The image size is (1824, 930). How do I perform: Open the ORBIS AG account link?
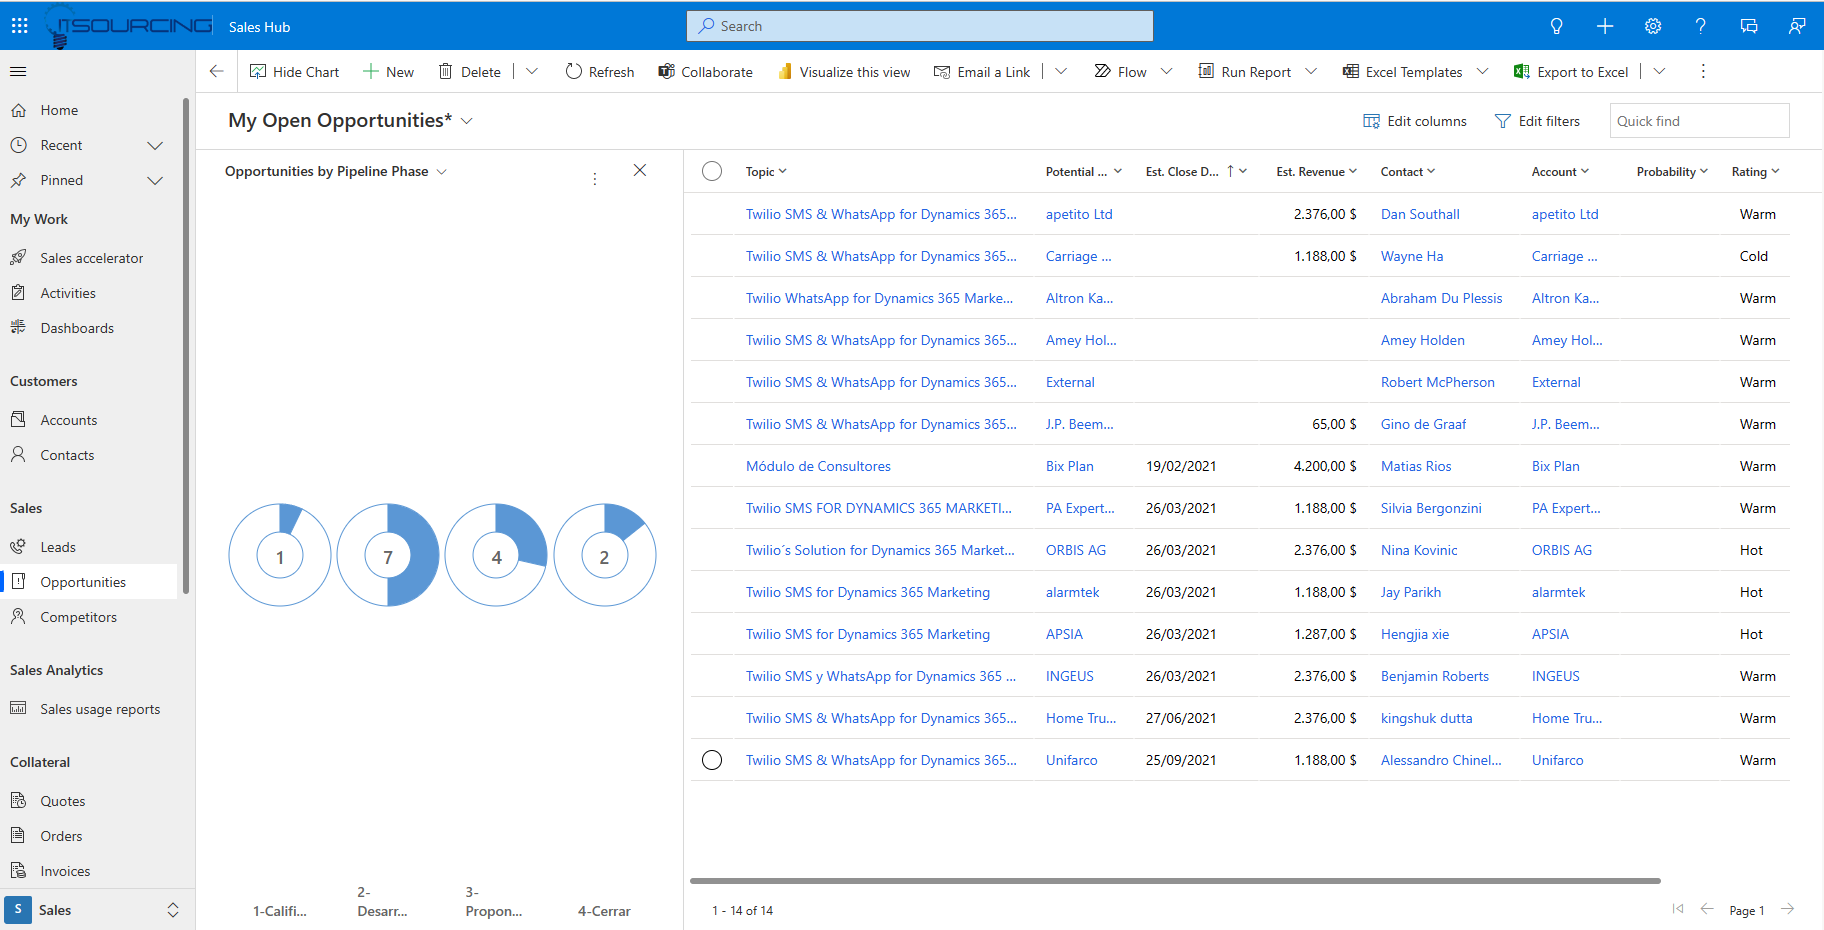(x=1562, y=550)
